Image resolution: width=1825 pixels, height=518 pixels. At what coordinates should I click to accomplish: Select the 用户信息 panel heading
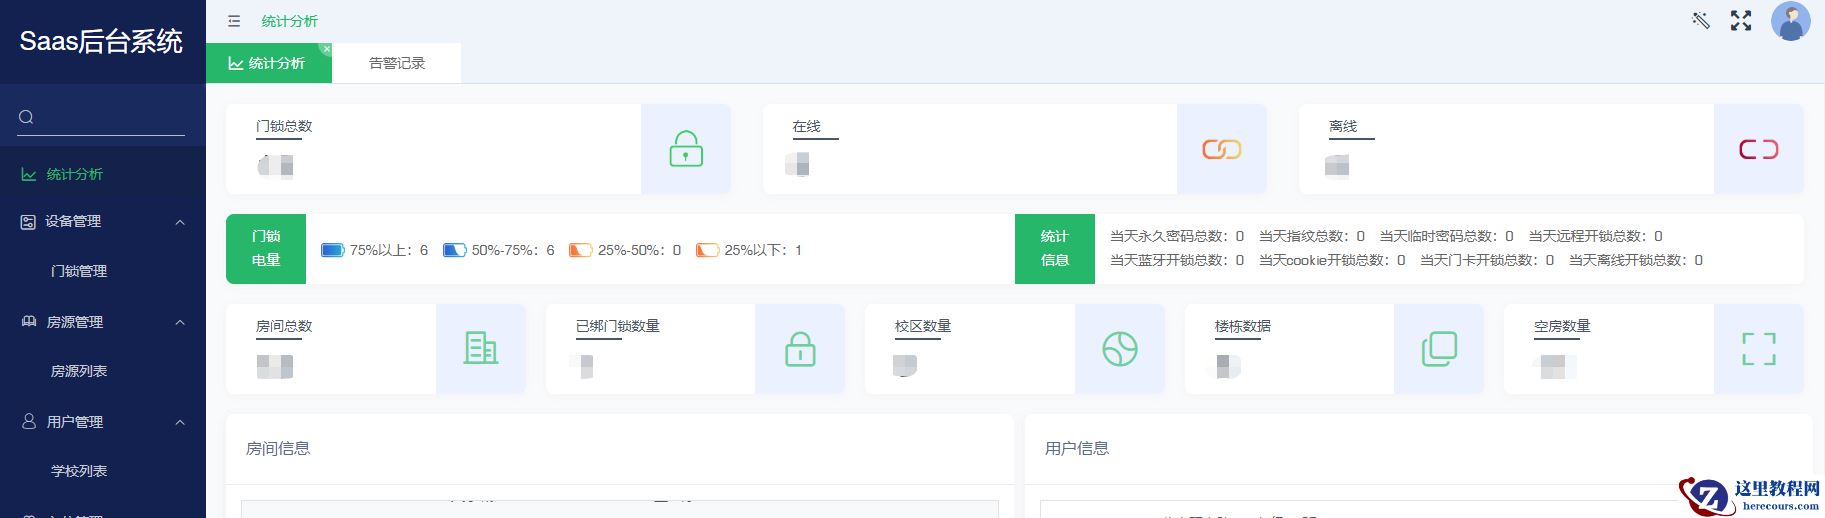pyautogui.click(x=1077, y=449)
